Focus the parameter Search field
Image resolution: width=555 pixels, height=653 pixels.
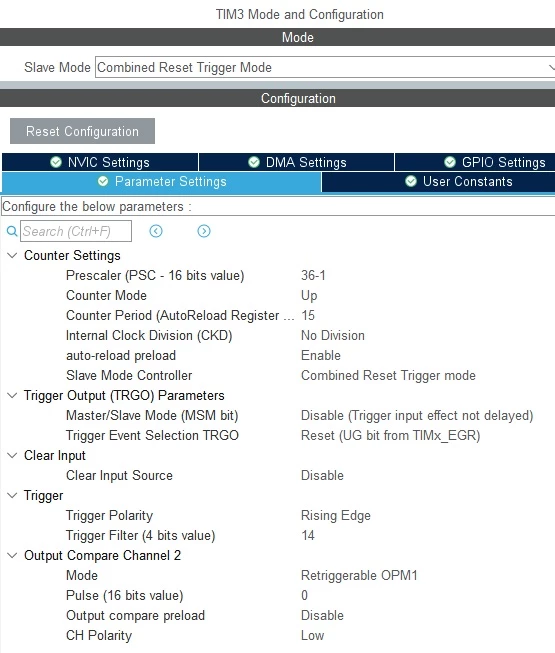[x=76, y=231]
